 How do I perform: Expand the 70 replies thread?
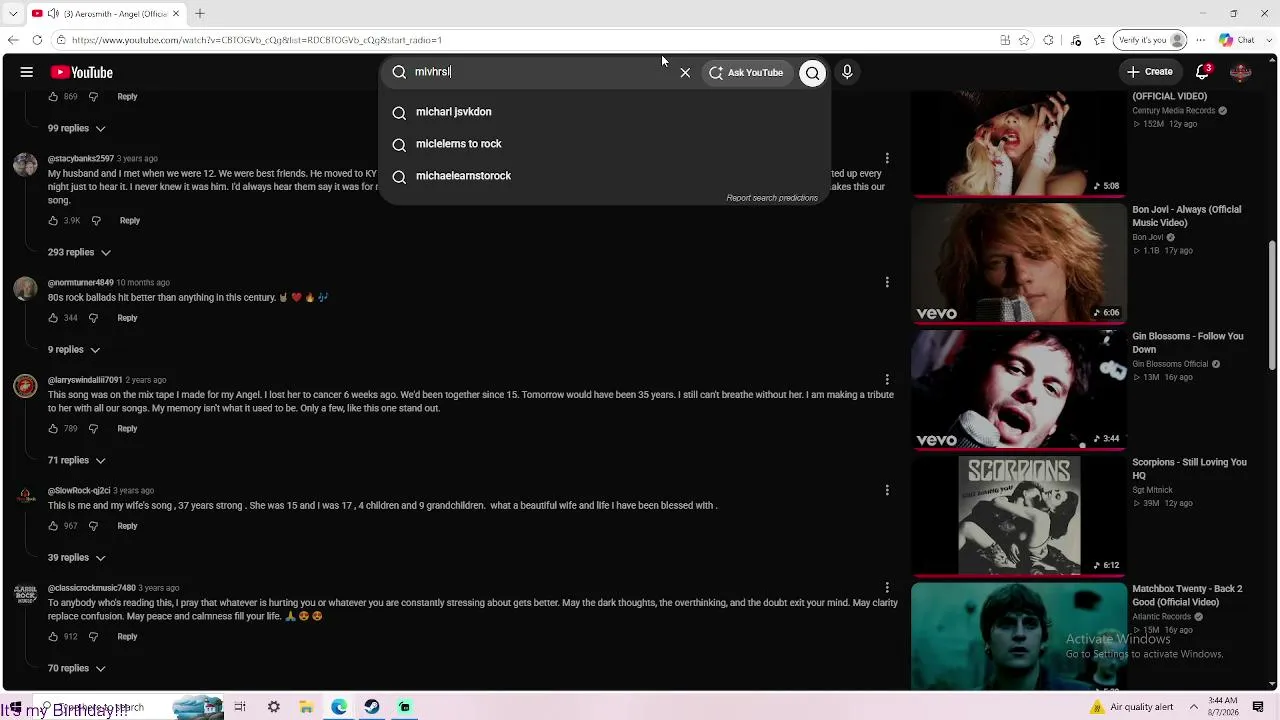(x=77, y=668)
